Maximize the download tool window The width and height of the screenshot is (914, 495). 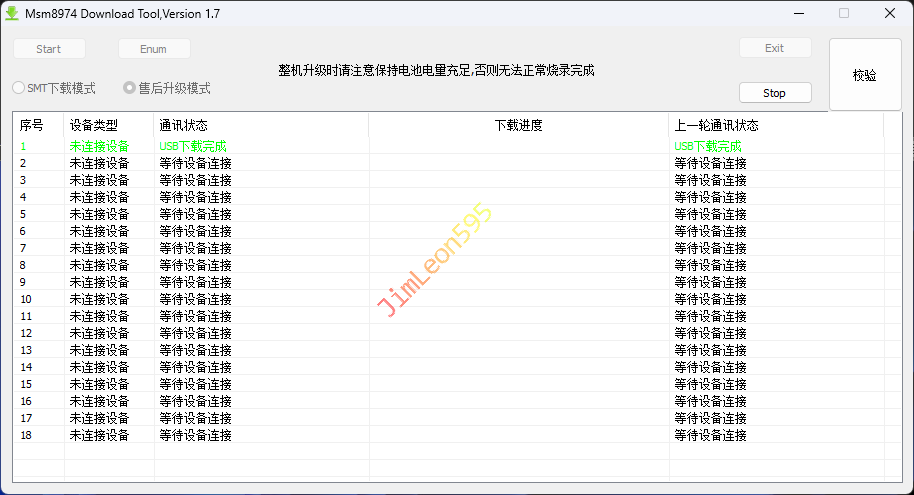pyautogui.click(x=843, y=14)
